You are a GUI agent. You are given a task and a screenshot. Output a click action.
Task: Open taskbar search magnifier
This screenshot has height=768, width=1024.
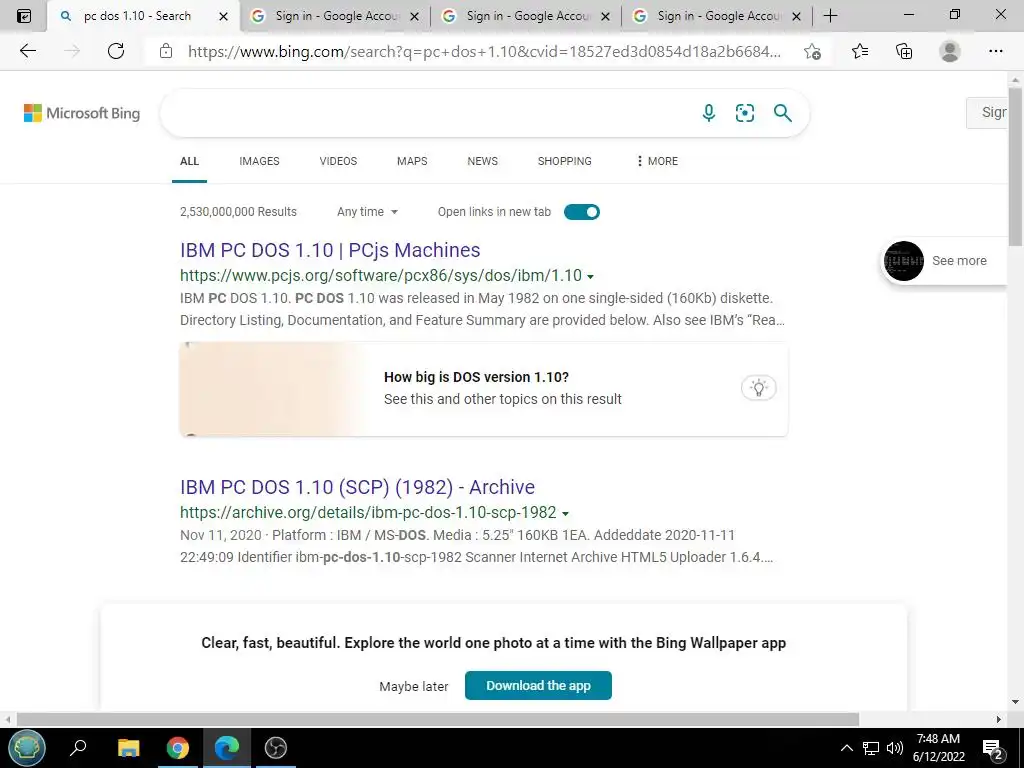[78, 748]
